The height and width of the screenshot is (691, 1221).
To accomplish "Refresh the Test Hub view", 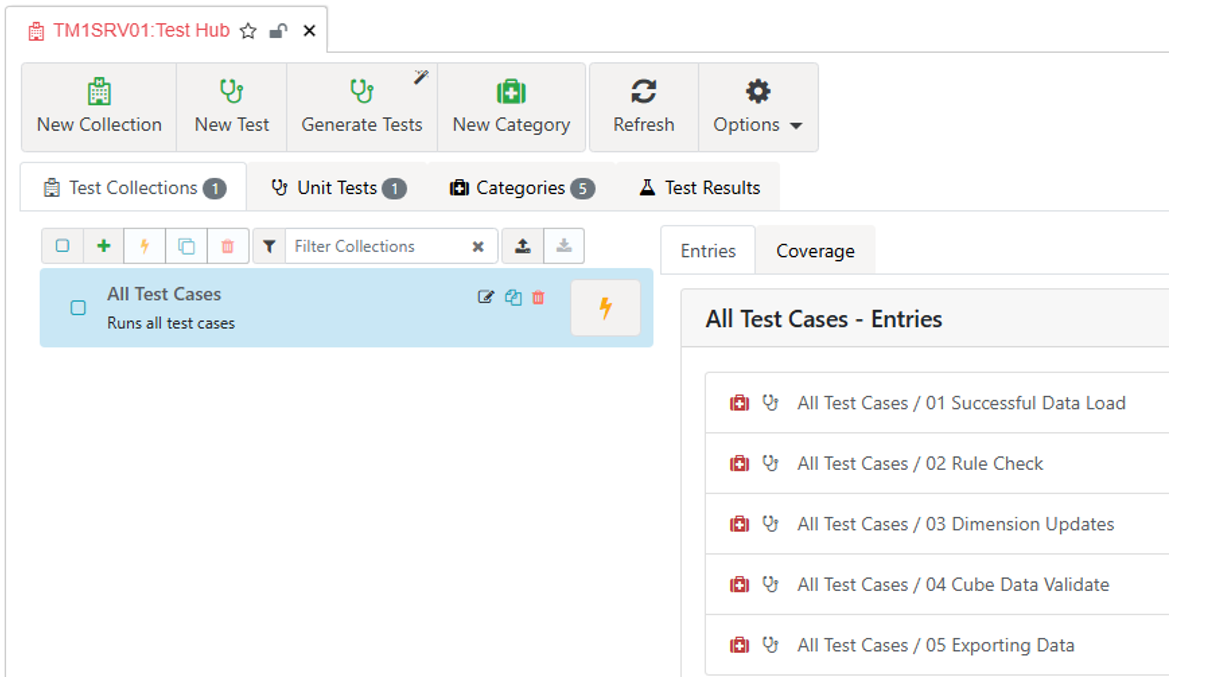I will [643, 107].
